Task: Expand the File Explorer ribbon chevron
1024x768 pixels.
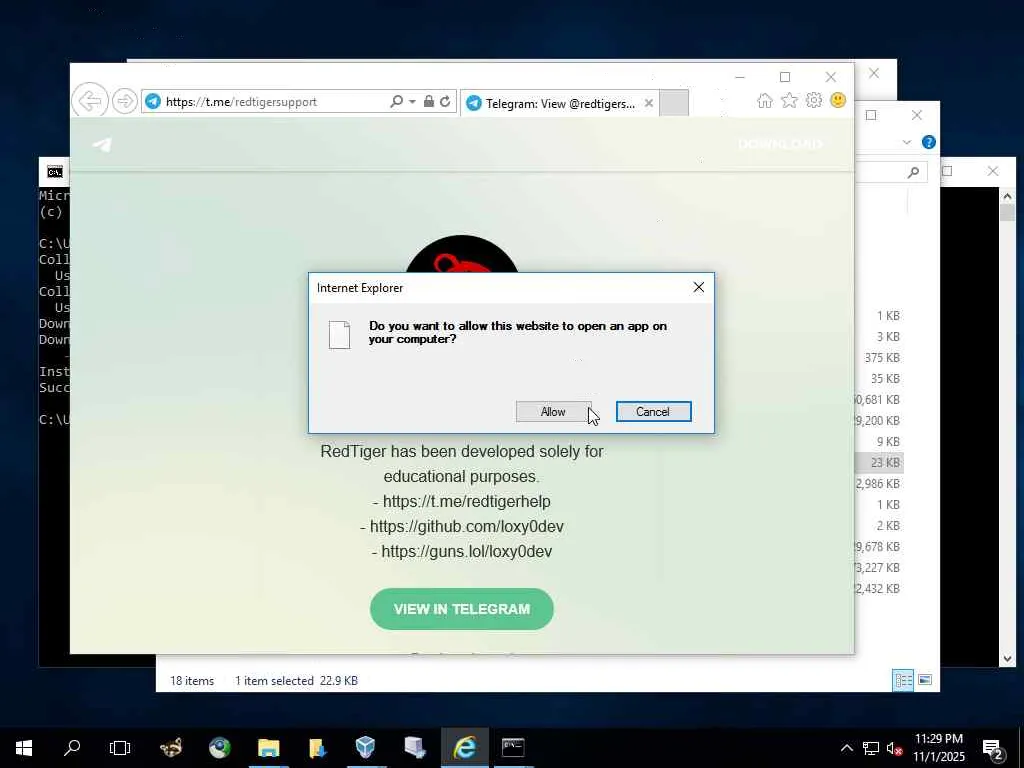Action: 906,142
